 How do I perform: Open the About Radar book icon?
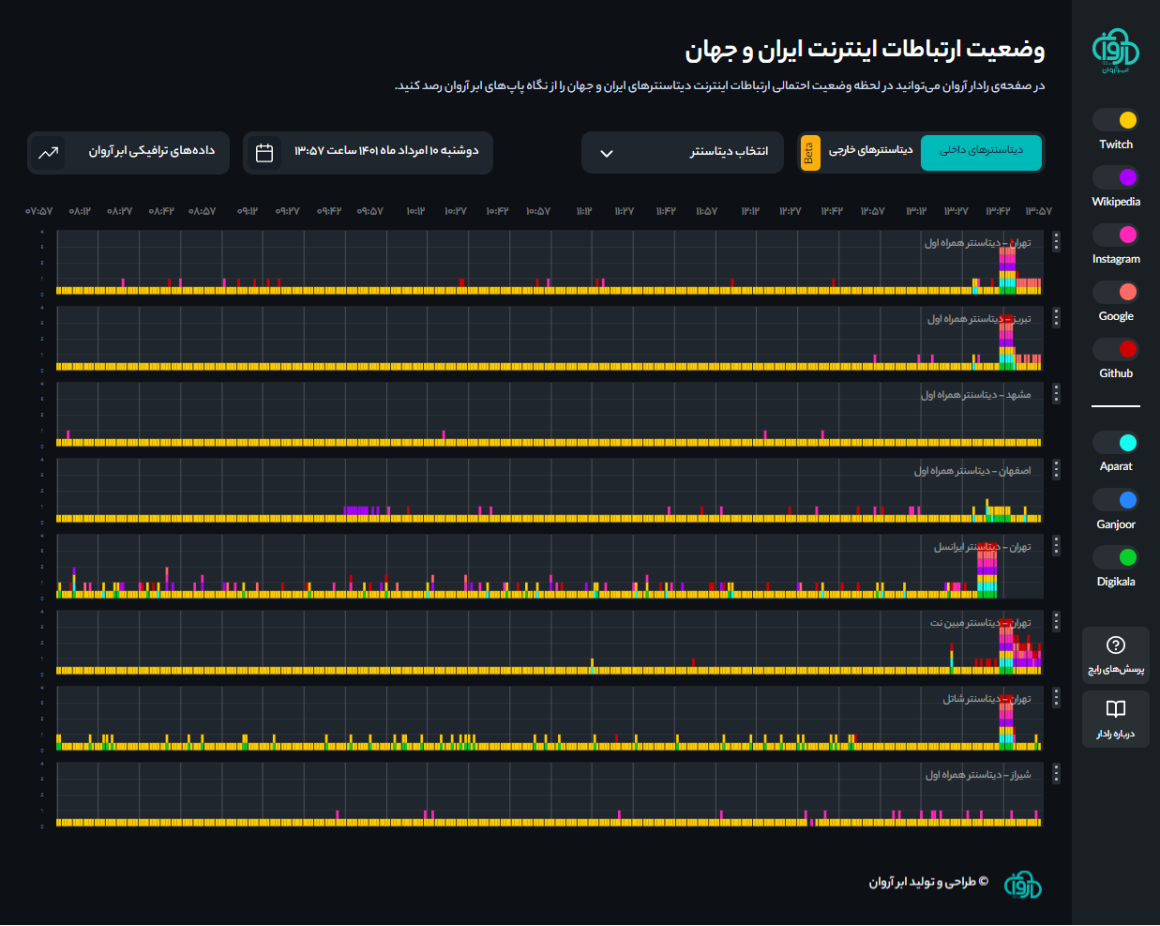(x=1116, y=709)
